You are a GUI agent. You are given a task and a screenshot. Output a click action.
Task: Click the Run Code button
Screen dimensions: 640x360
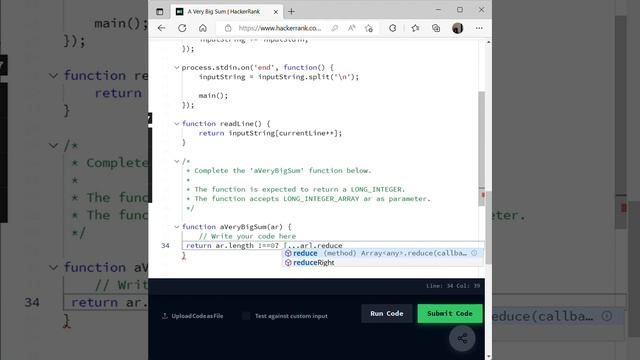pyautogui.click(x=387, y=313)
